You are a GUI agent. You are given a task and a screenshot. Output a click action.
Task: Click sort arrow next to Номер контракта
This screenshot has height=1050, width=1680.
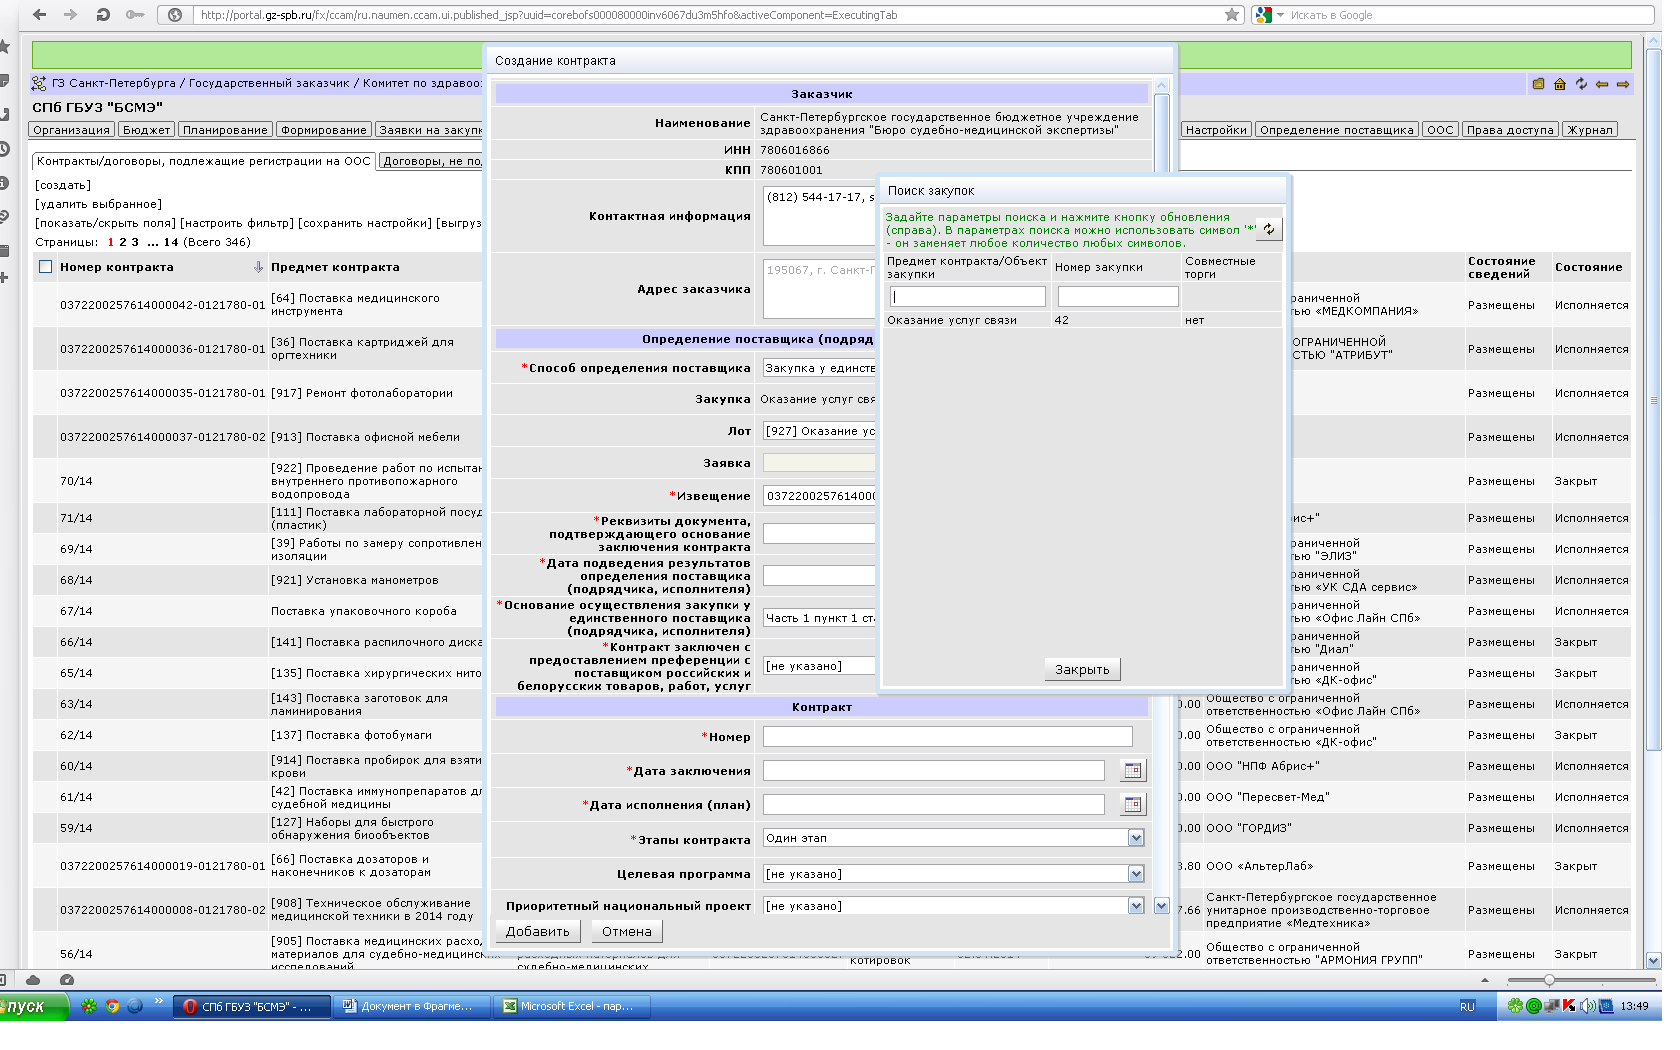tap(258, 267)
